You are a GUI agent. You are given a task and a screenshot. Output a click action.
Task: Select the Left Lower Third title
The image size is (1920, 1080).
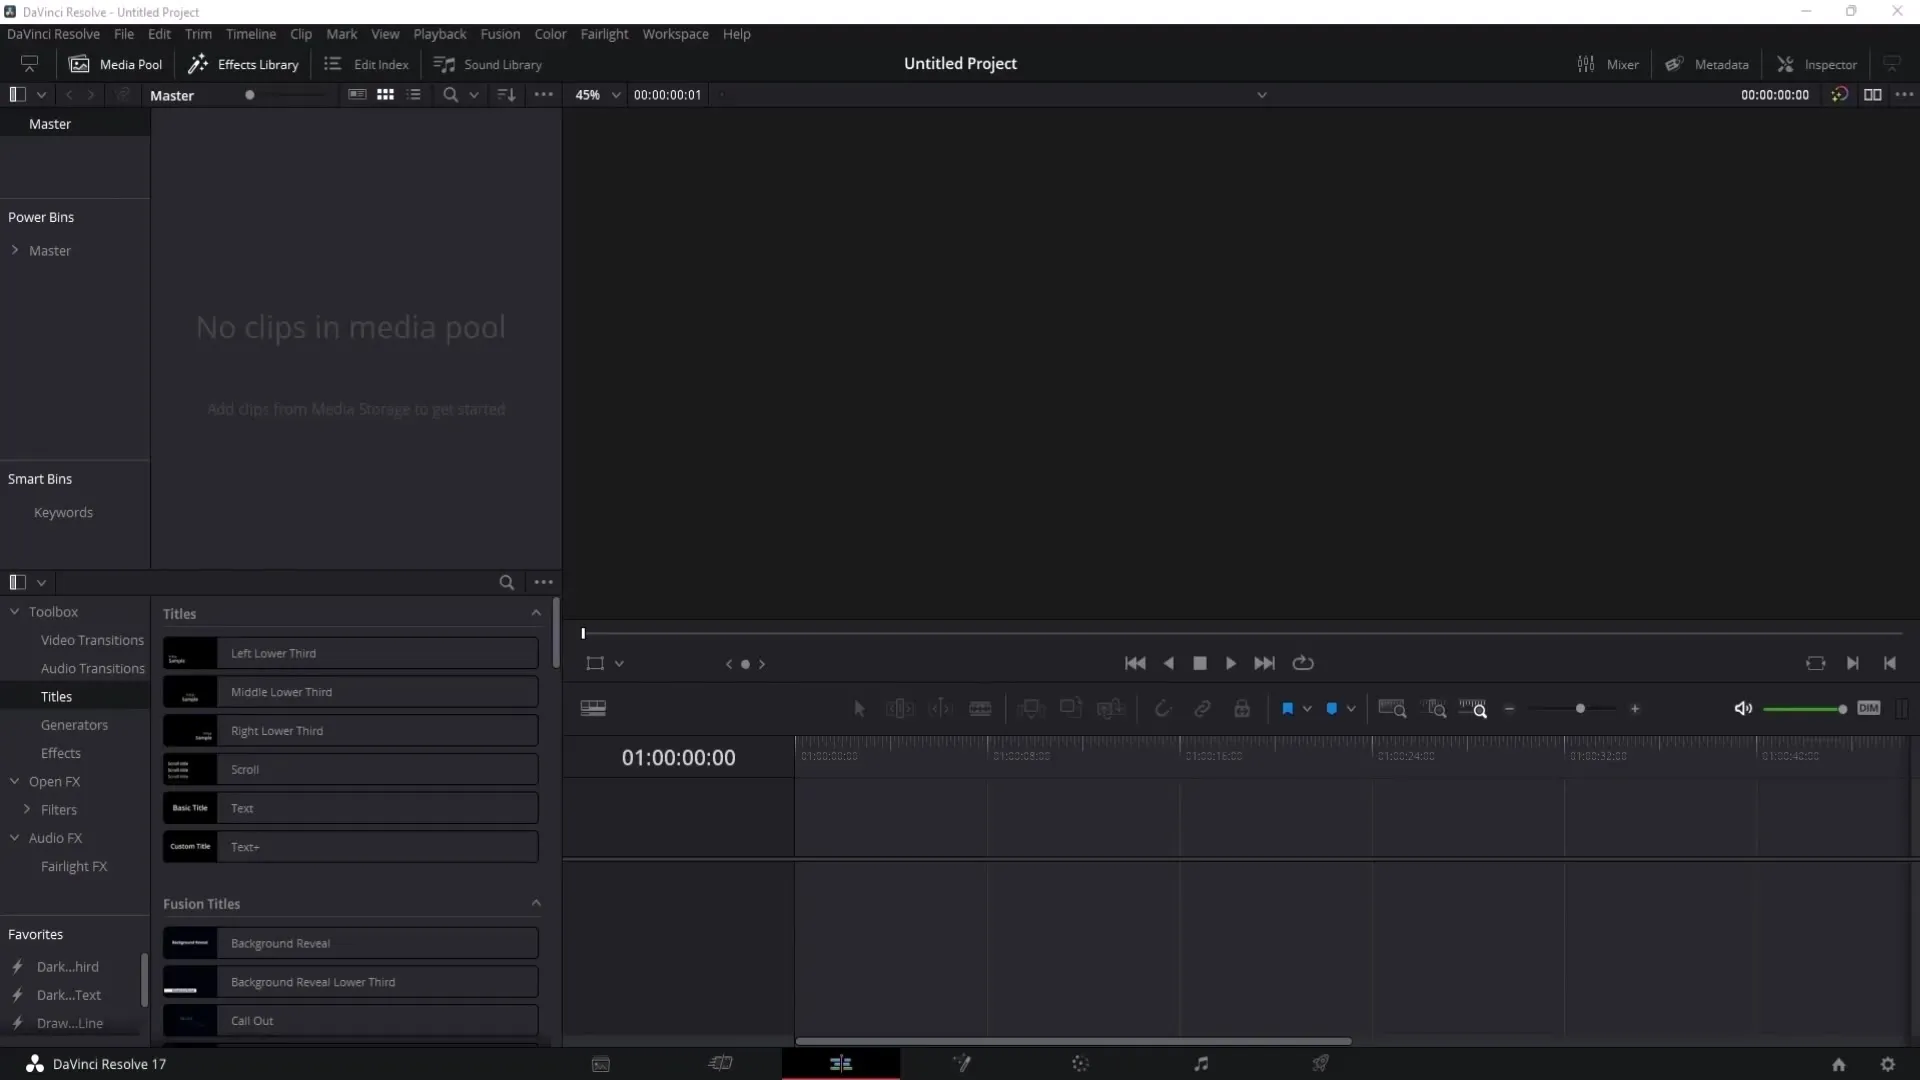click(351, 653)
